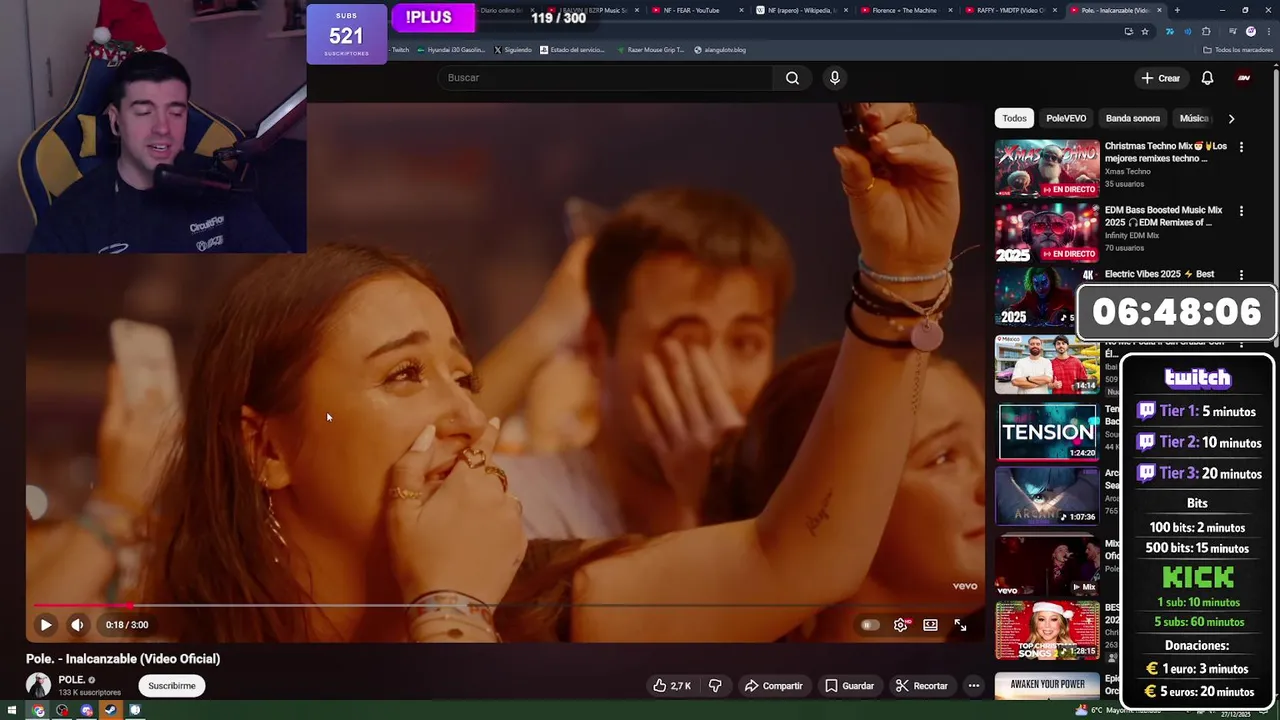Viewport: 1280px width, 720px height.
Task: Show more filter chips with right arrow
Action: [x=1231, y=118]
